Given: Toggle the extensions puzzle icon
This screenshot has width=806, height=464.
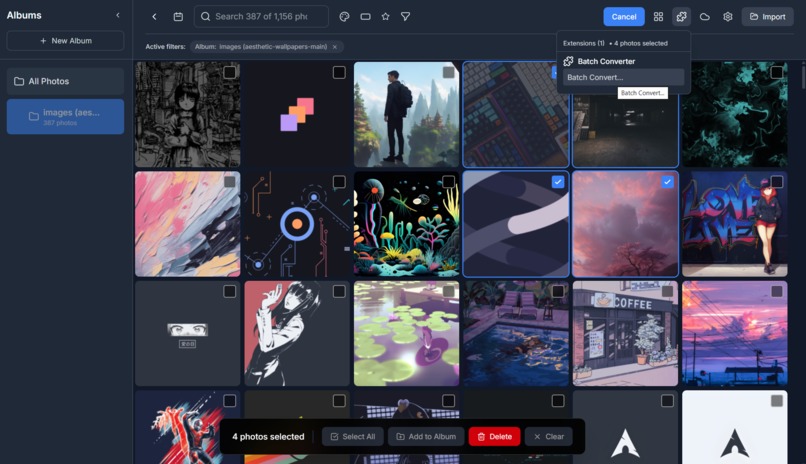Looking at the screenshot, I should tap(681, 16).
